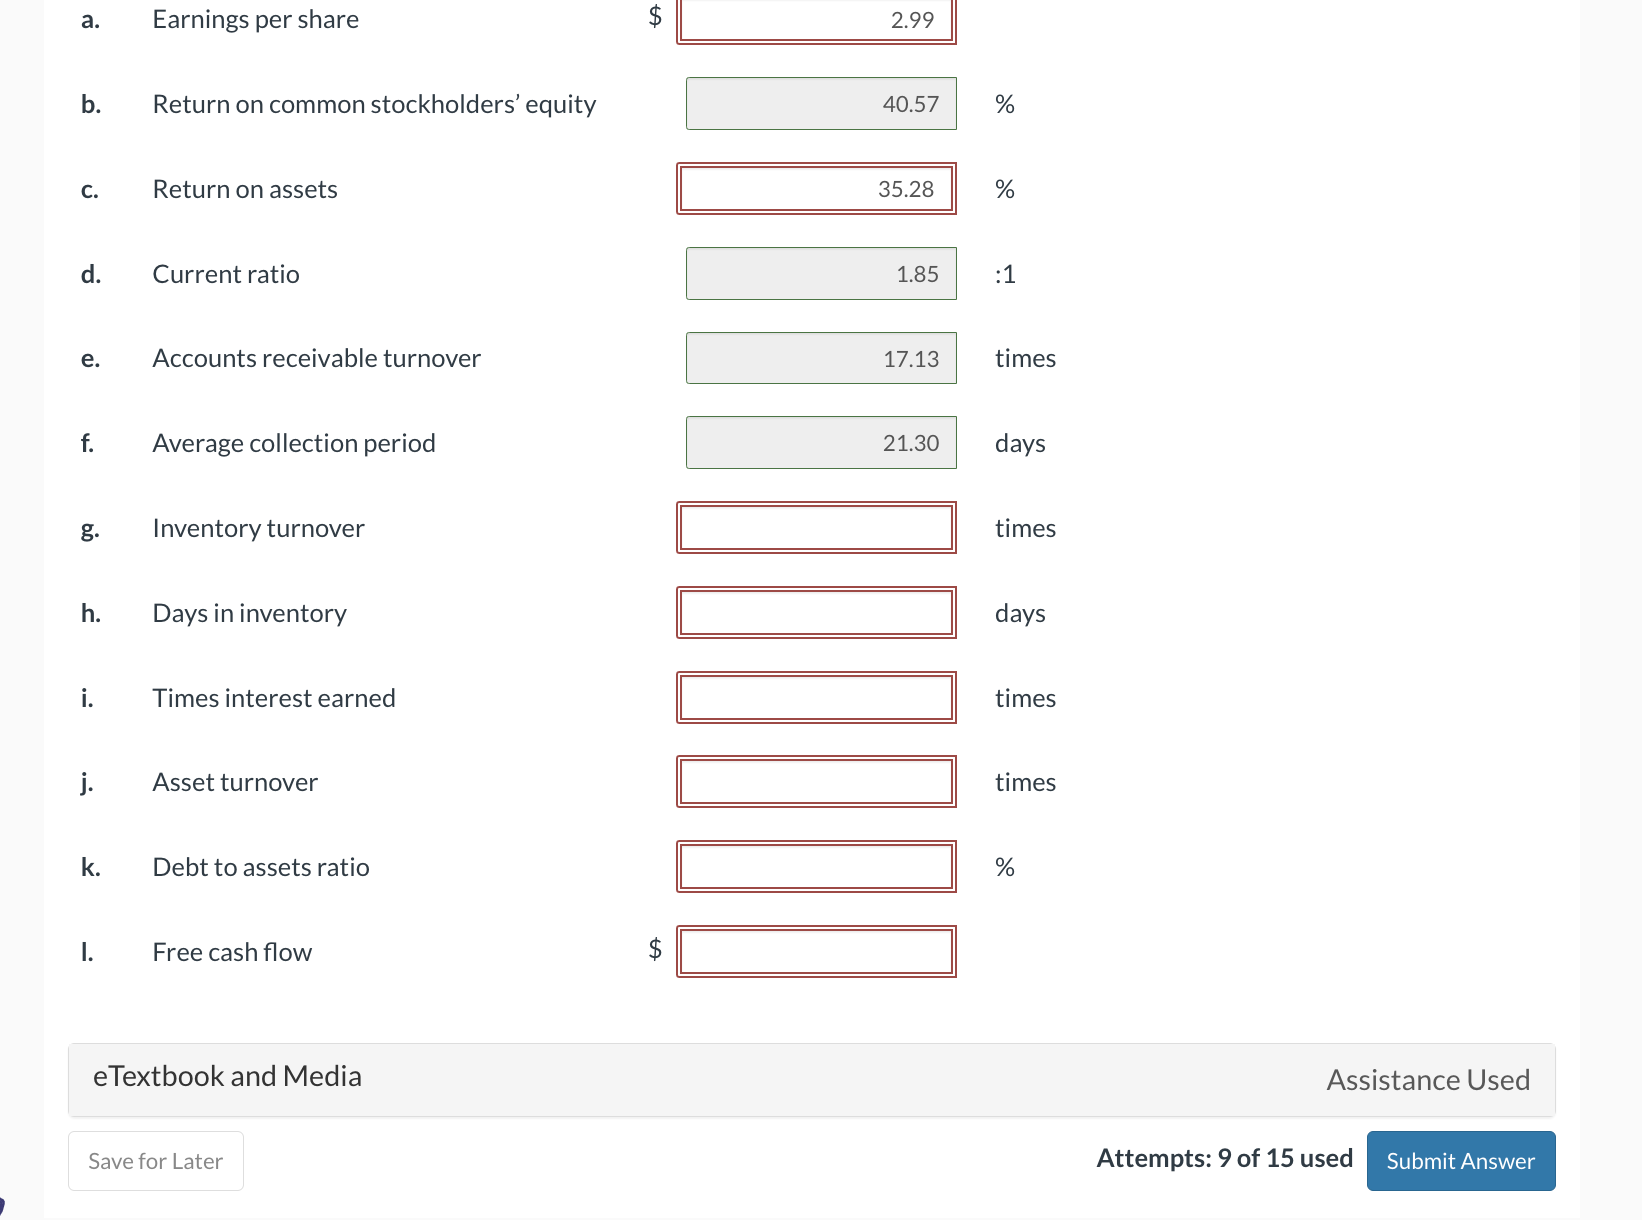The width and height of the screenshot is (1642, 1220).
Task: Select the Days in inventory answer field
Action: [815, 612]
